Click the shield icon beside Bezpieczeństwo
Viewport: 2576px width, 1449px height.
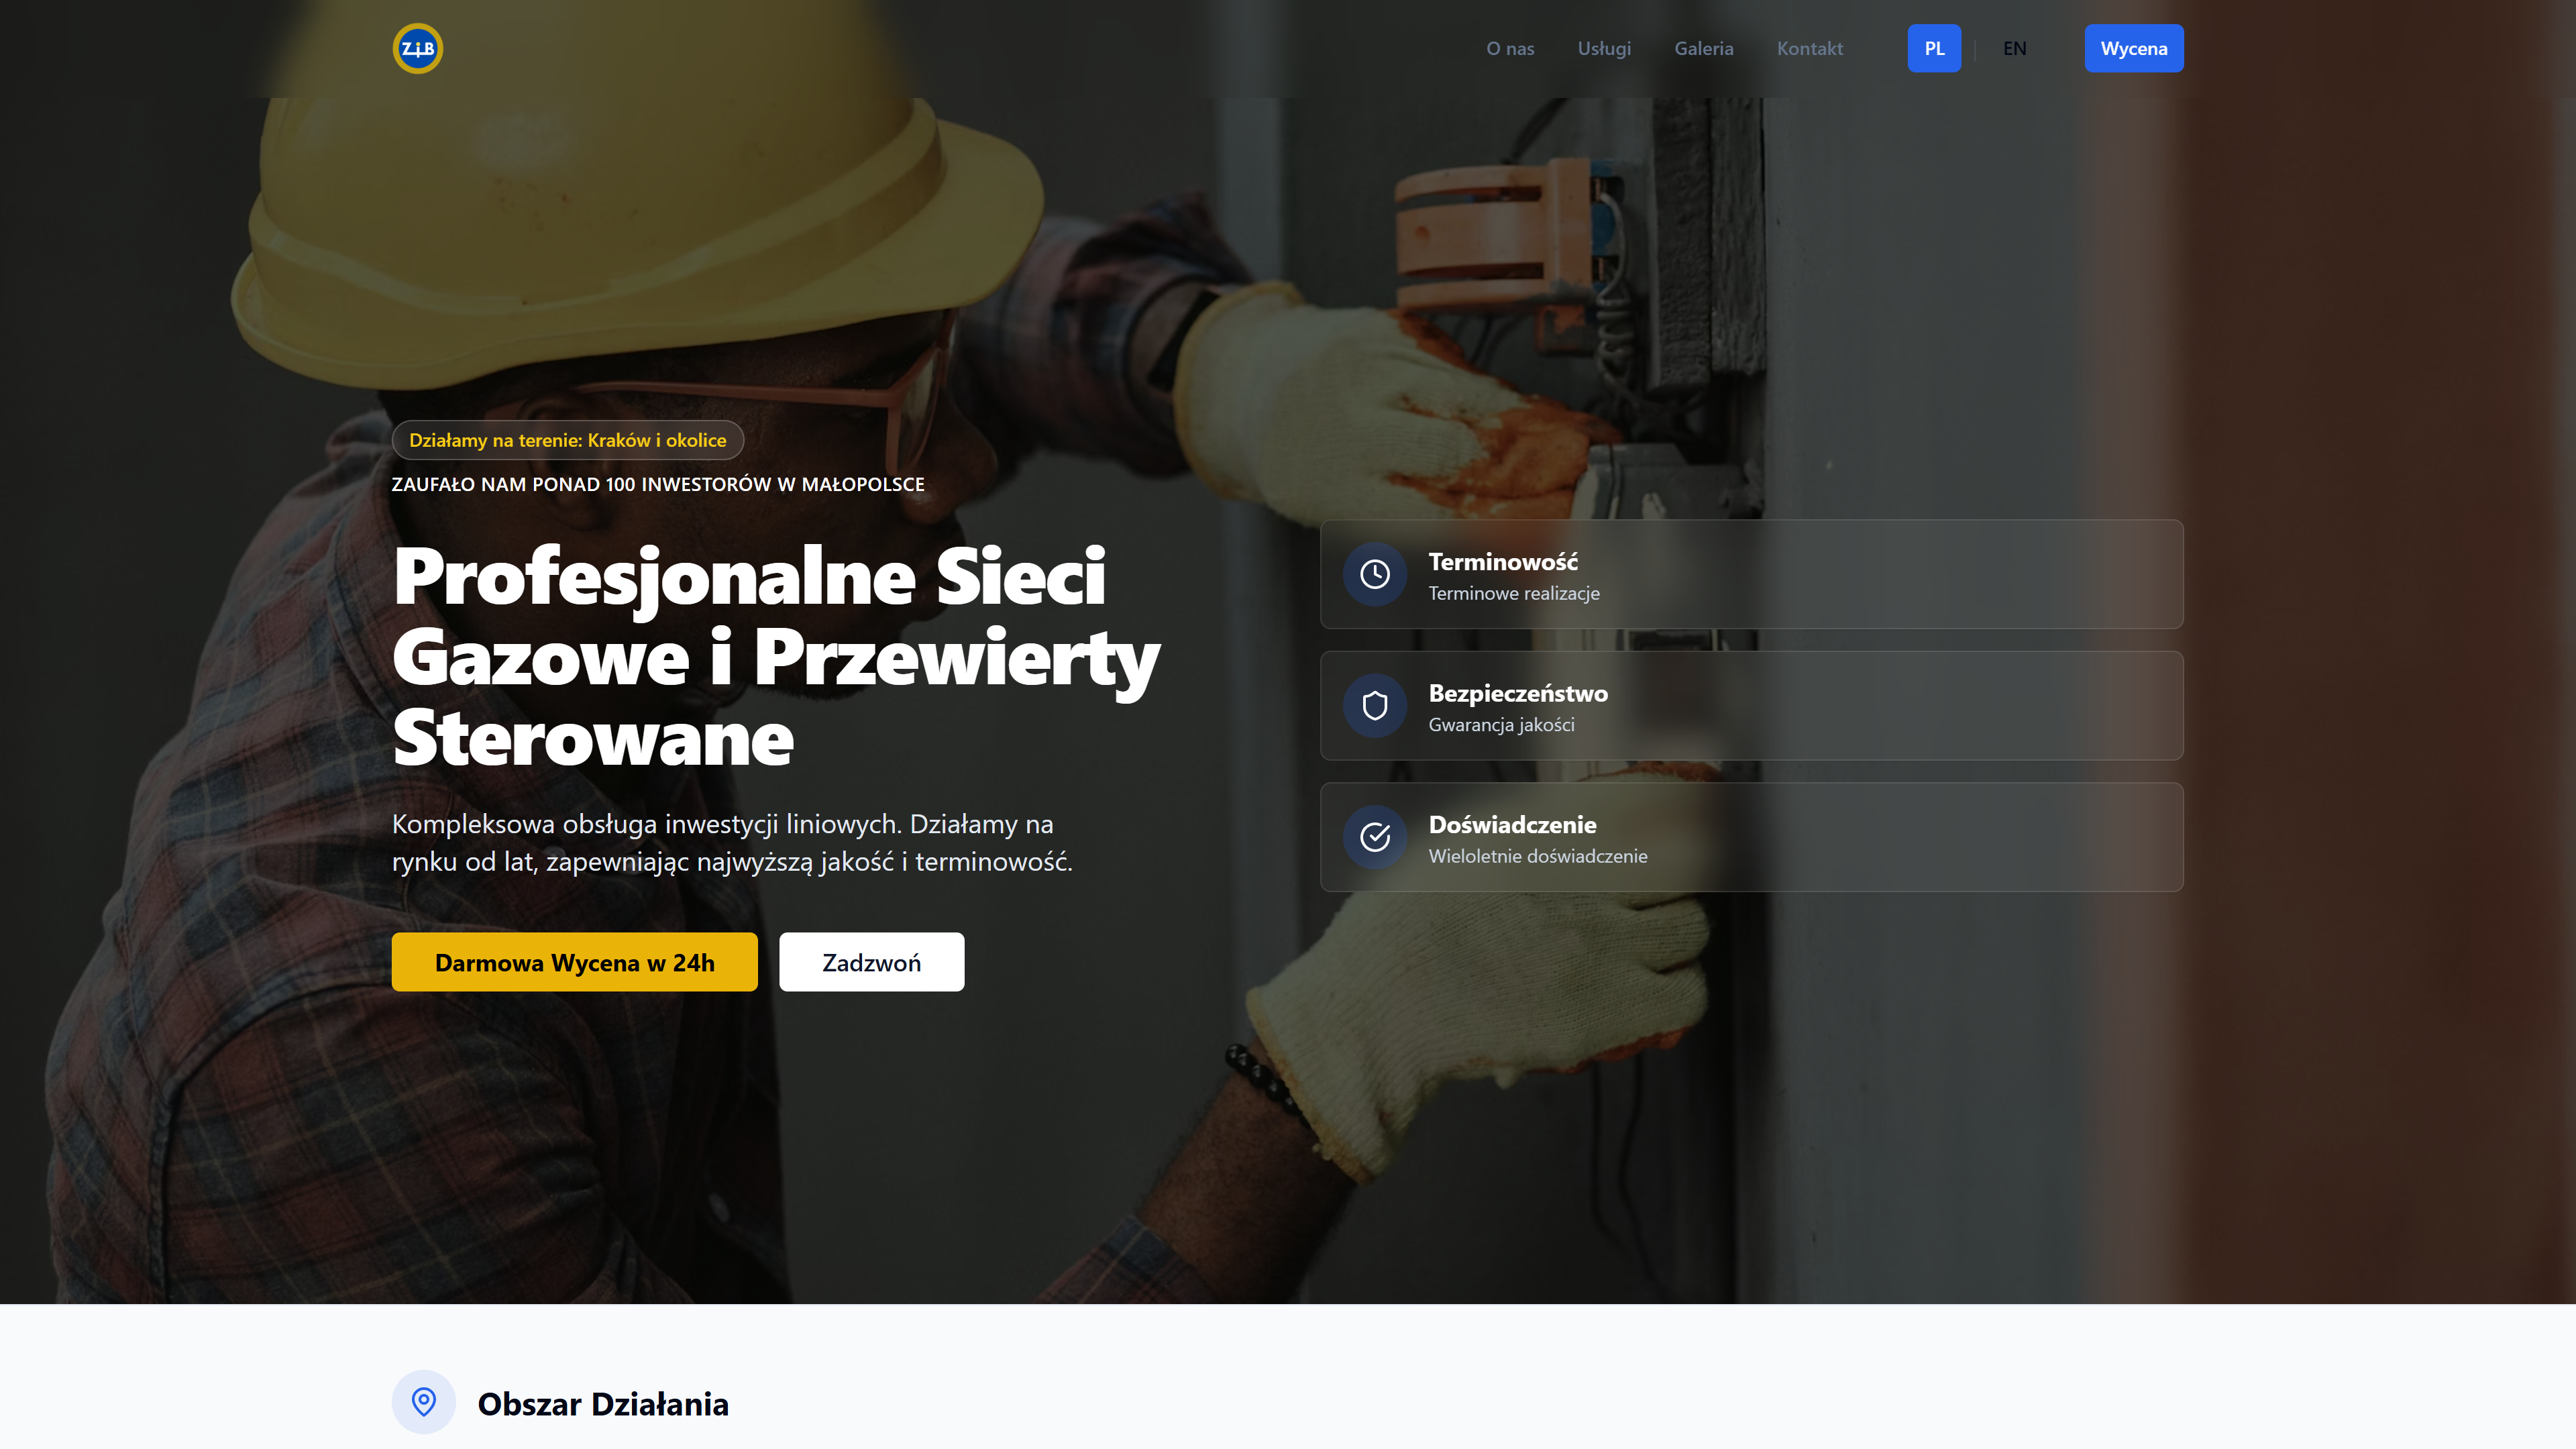pyautogui.click(x=1375, y=706)
